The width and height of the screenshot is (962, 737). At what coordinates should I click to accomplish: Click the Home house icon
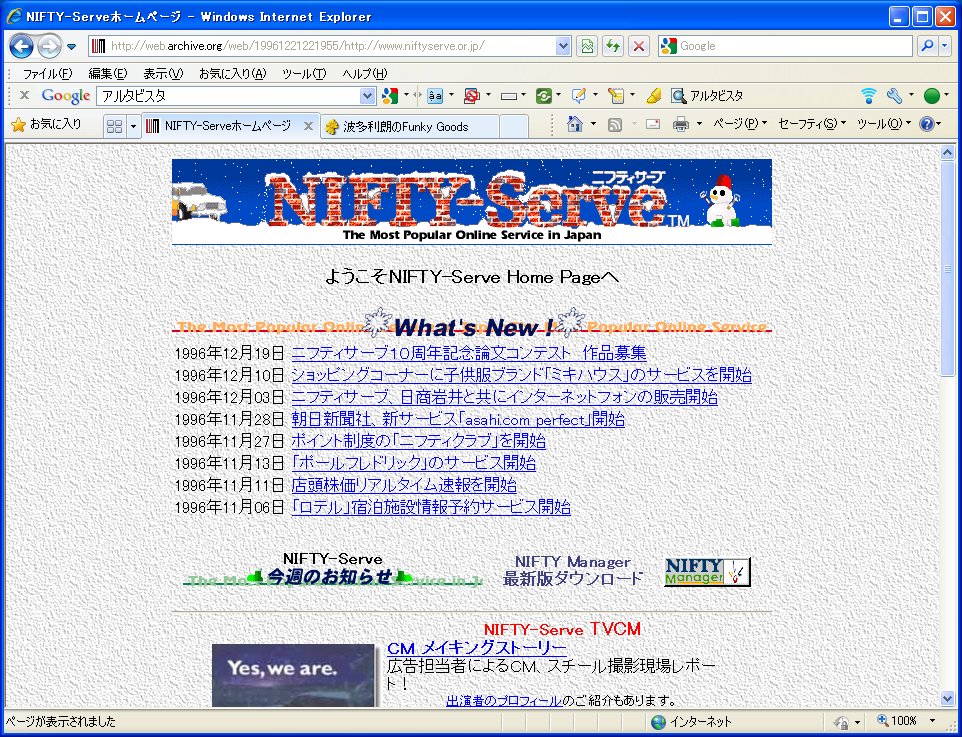coord(575,125)
